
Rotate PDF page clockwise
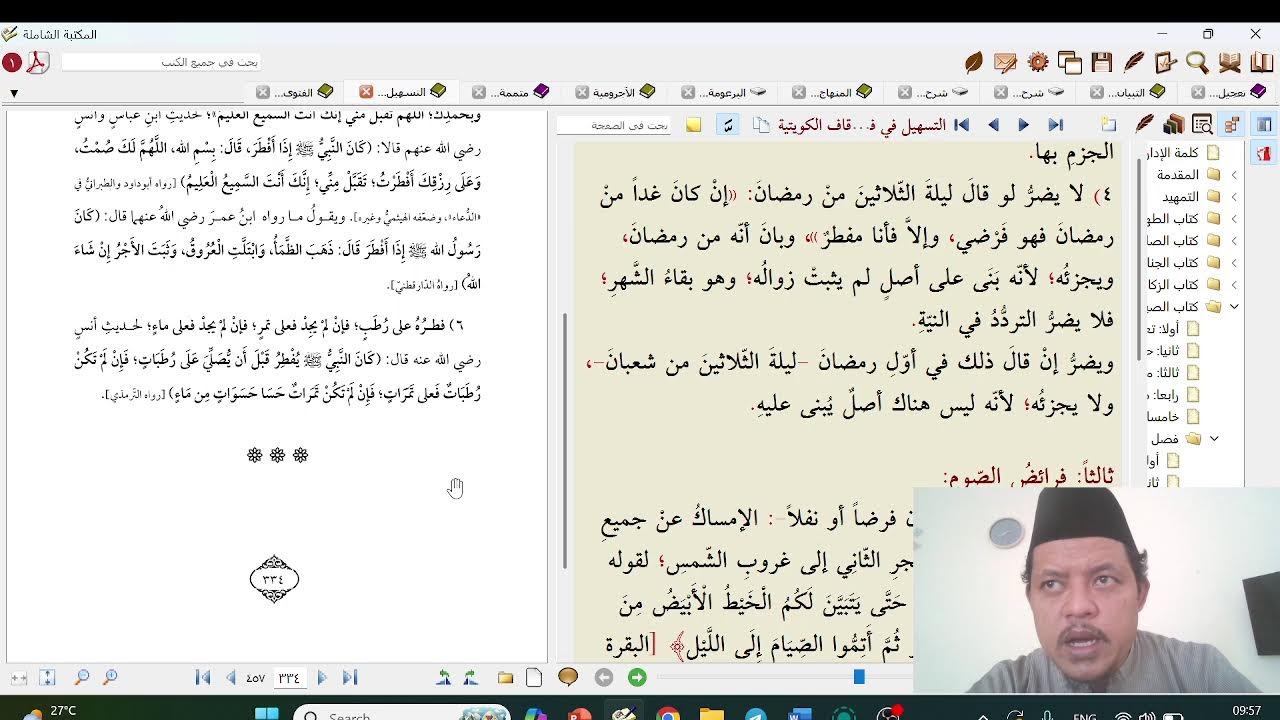point(471,677)
